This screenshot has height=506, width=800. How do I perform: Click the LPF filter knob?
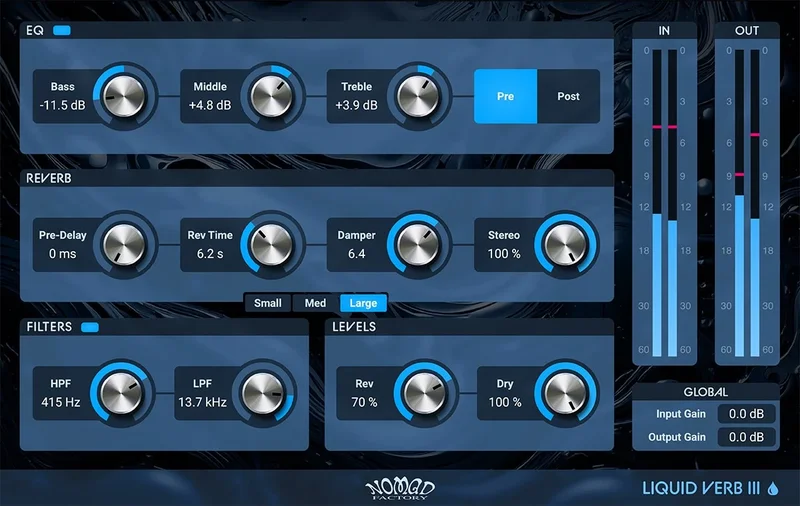click(263, 393)
